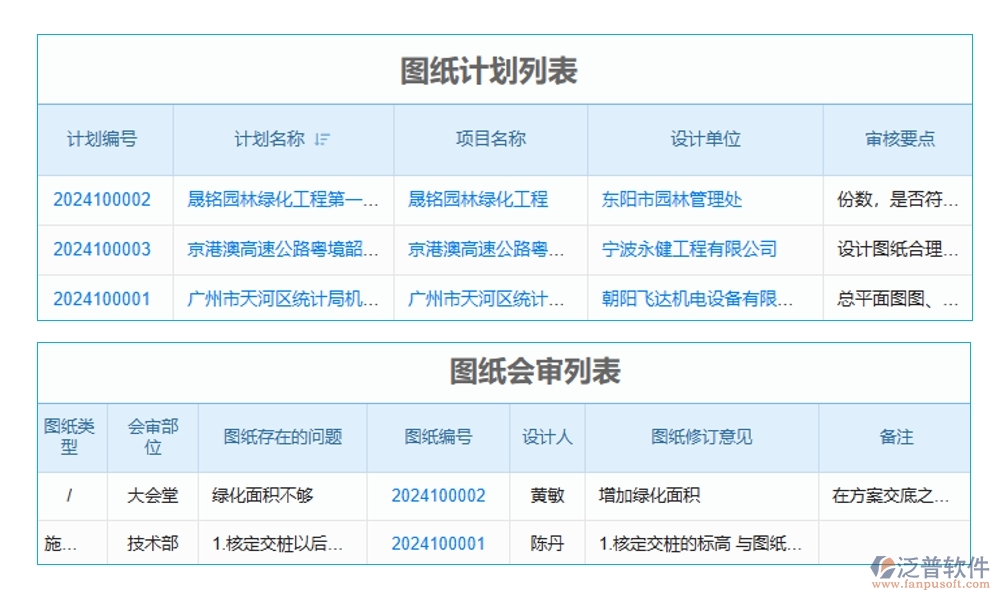
Task: Click the 审核要点 column header
Action: [x=898, y=140]
